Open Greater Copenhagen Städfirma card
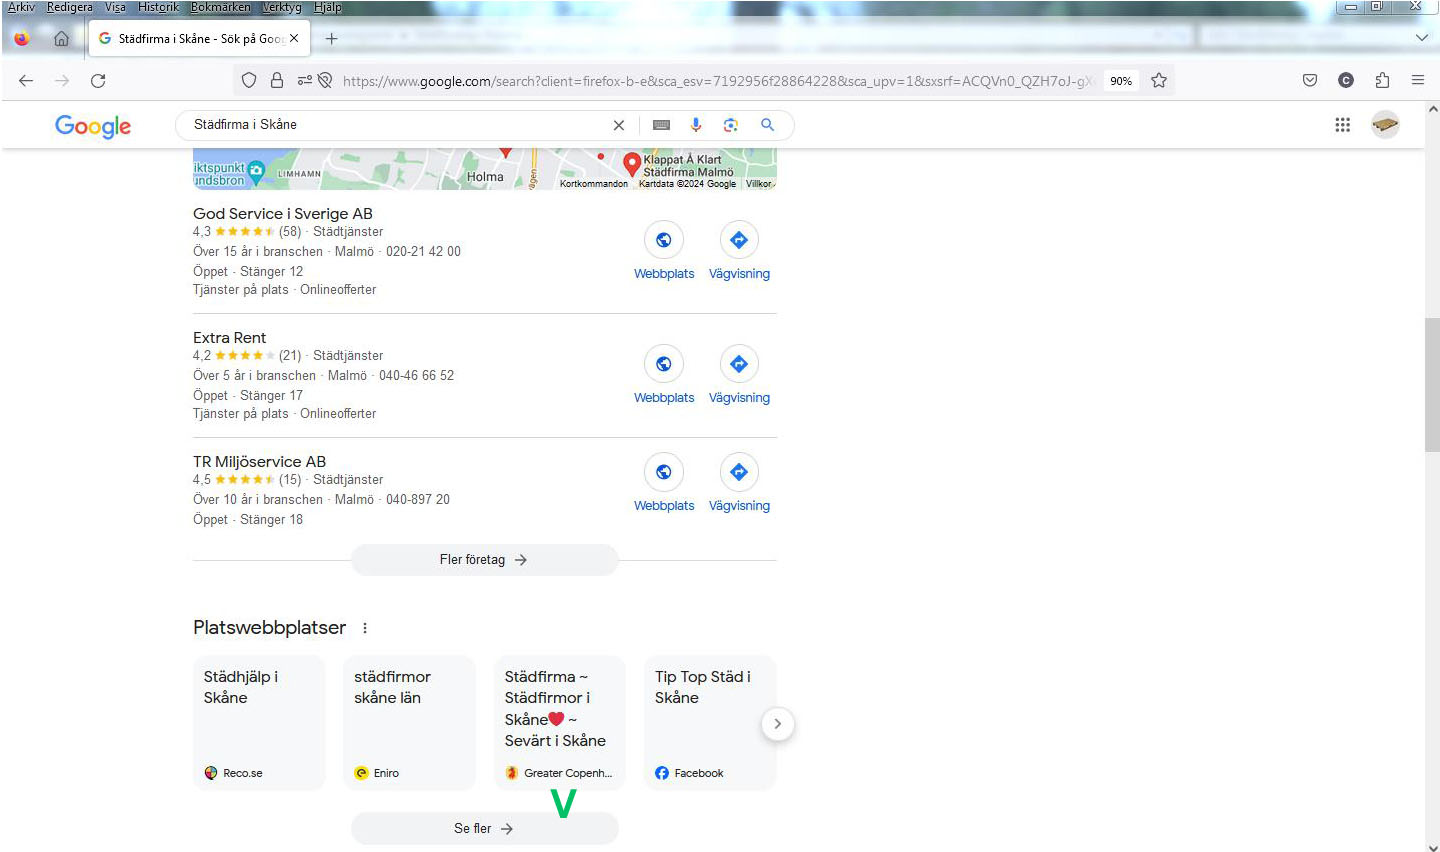Image resolution: width=1440 pixels, height=852 pixels. point(560,723)
